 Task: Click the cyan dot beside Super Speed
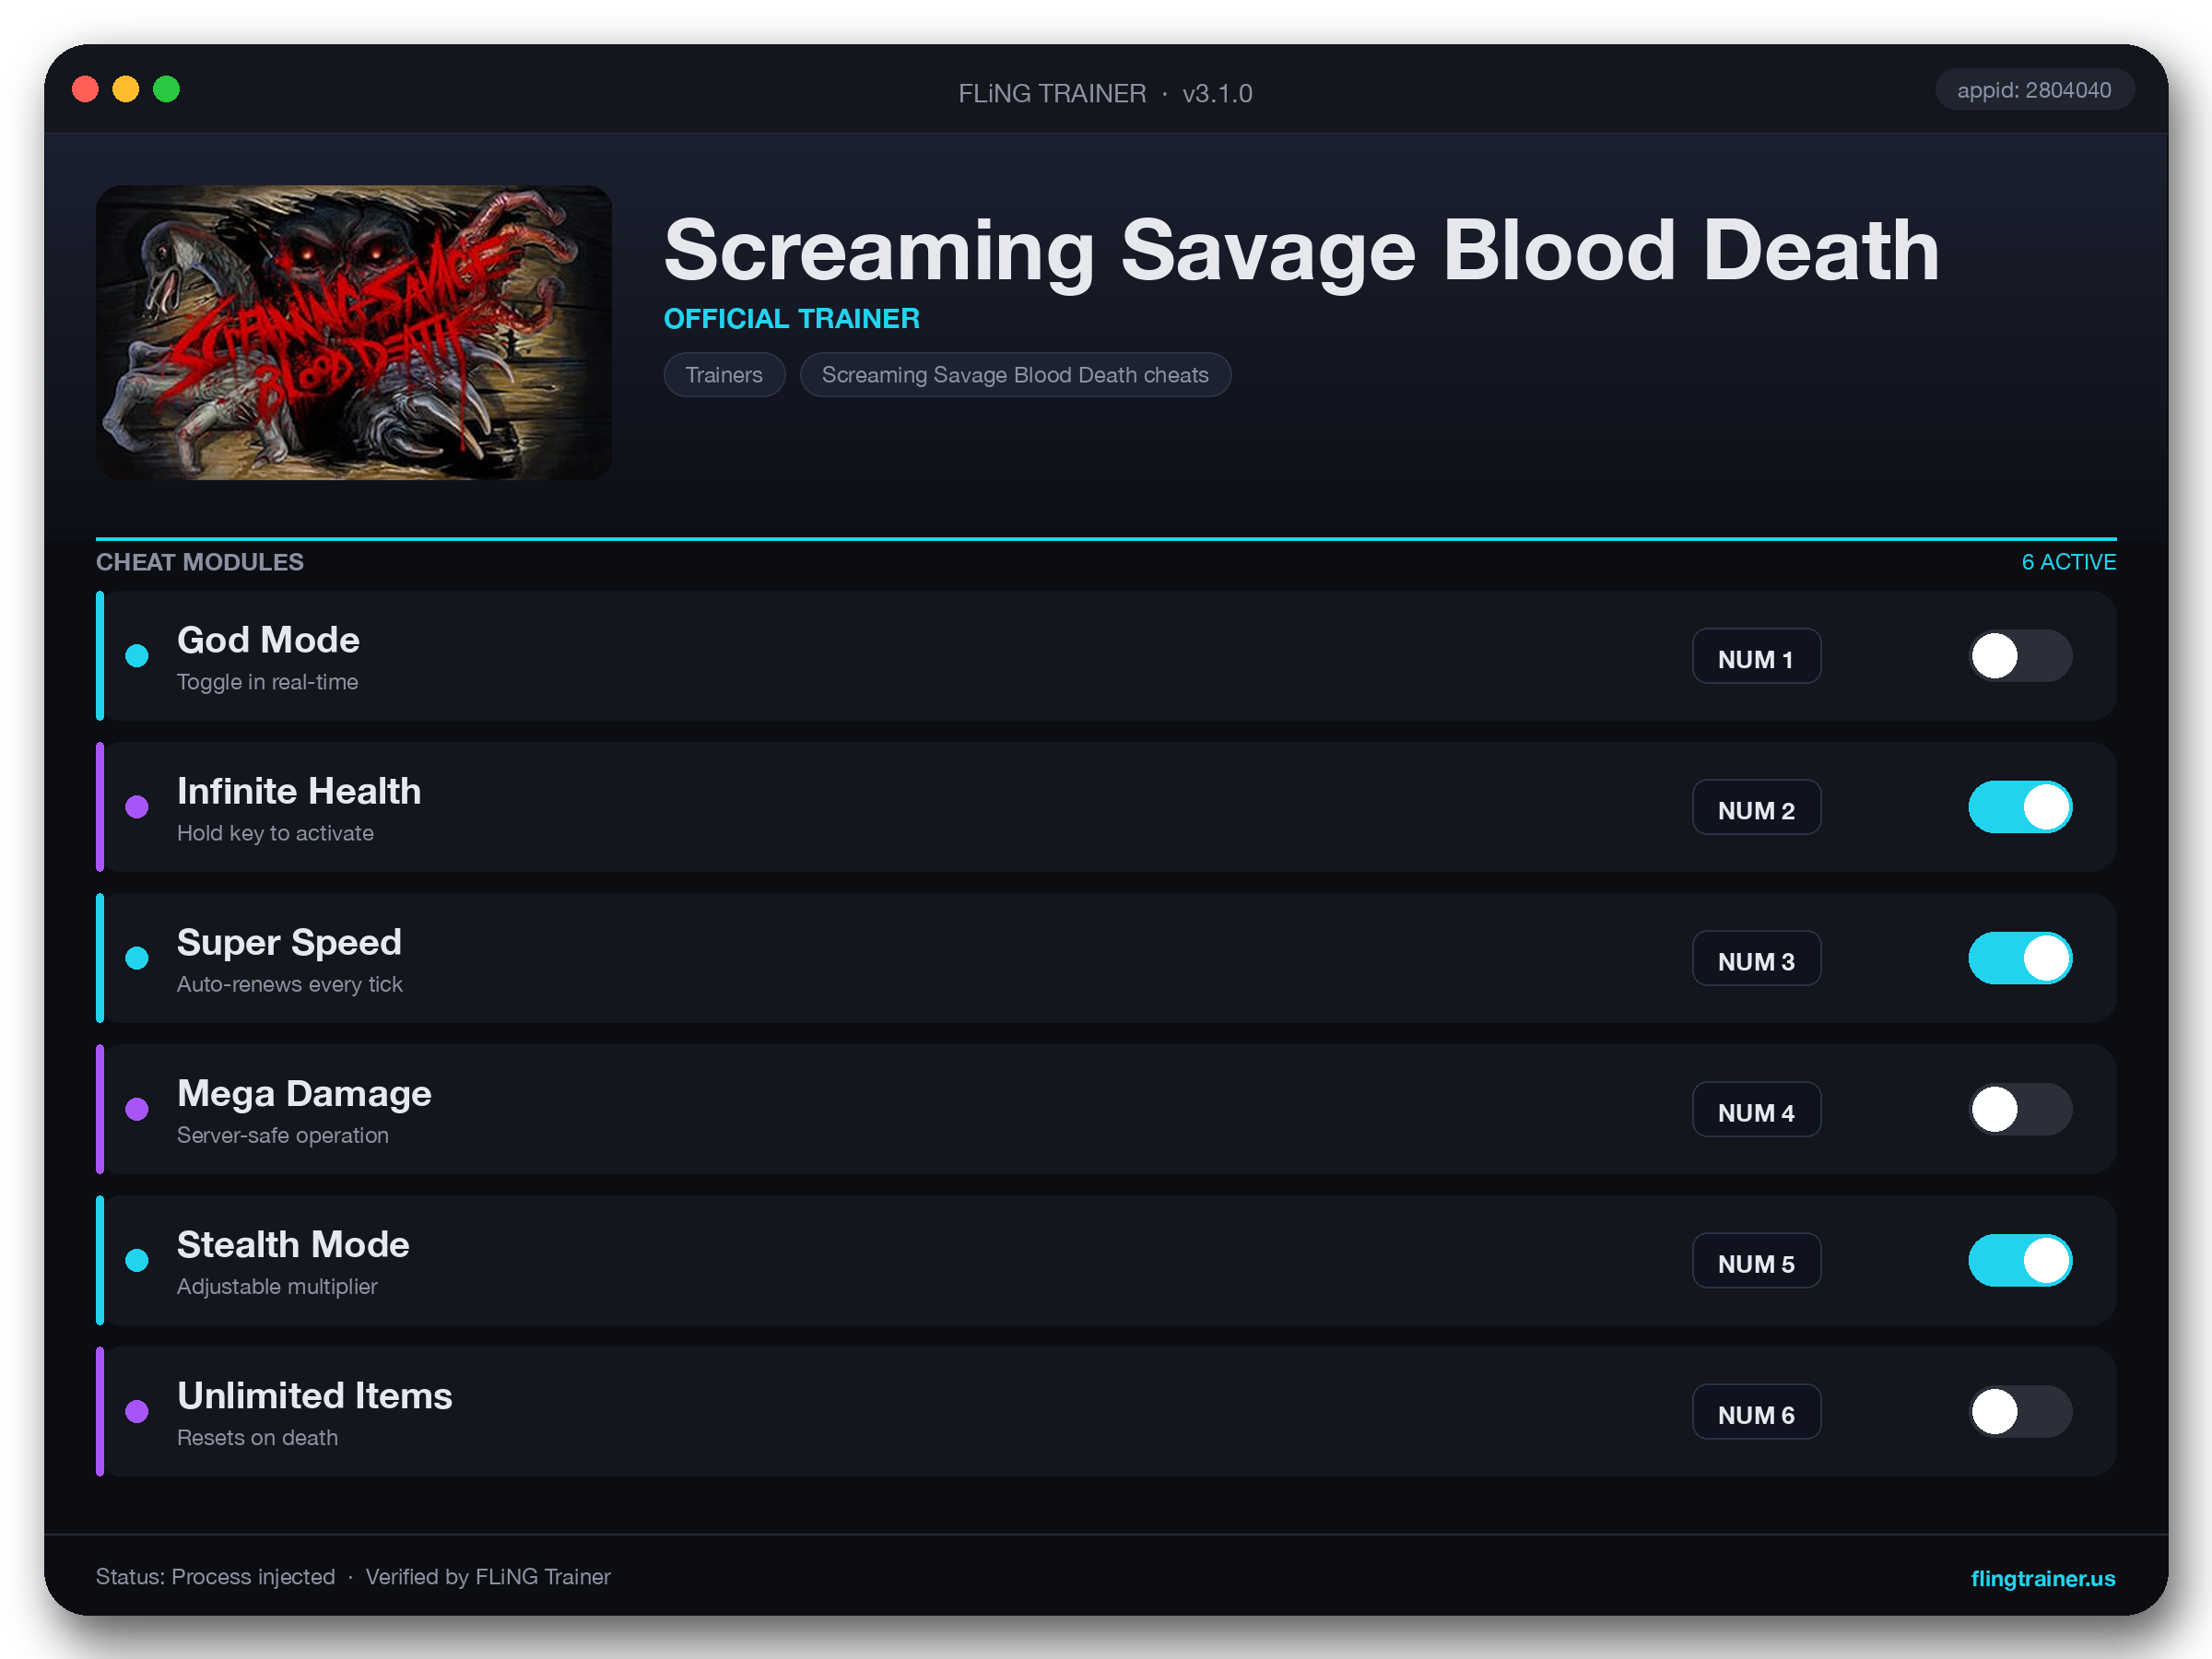pos(137,958)
